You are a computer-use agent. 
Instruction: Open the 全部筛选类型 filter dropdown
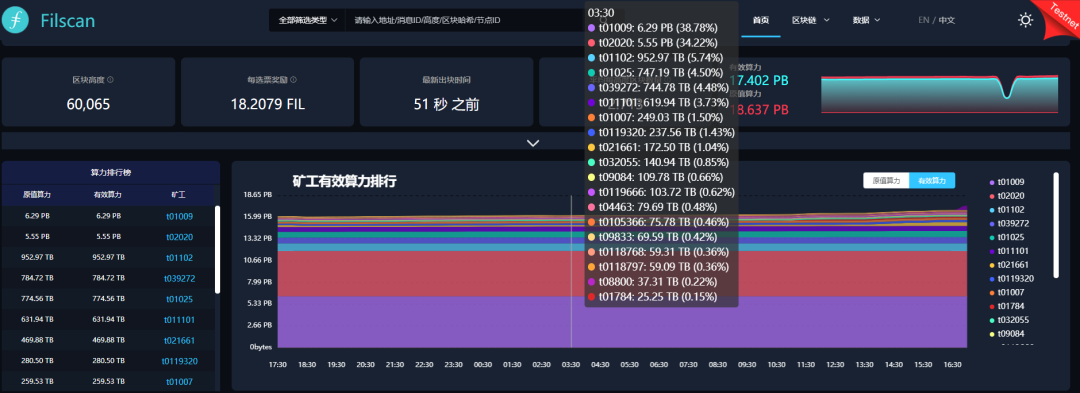pos(308,20)
